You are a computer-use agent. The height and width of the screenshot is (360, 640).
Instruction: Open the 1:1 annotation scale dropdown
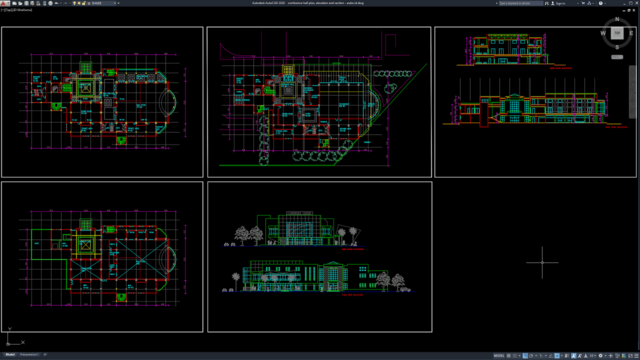(593, 356)
